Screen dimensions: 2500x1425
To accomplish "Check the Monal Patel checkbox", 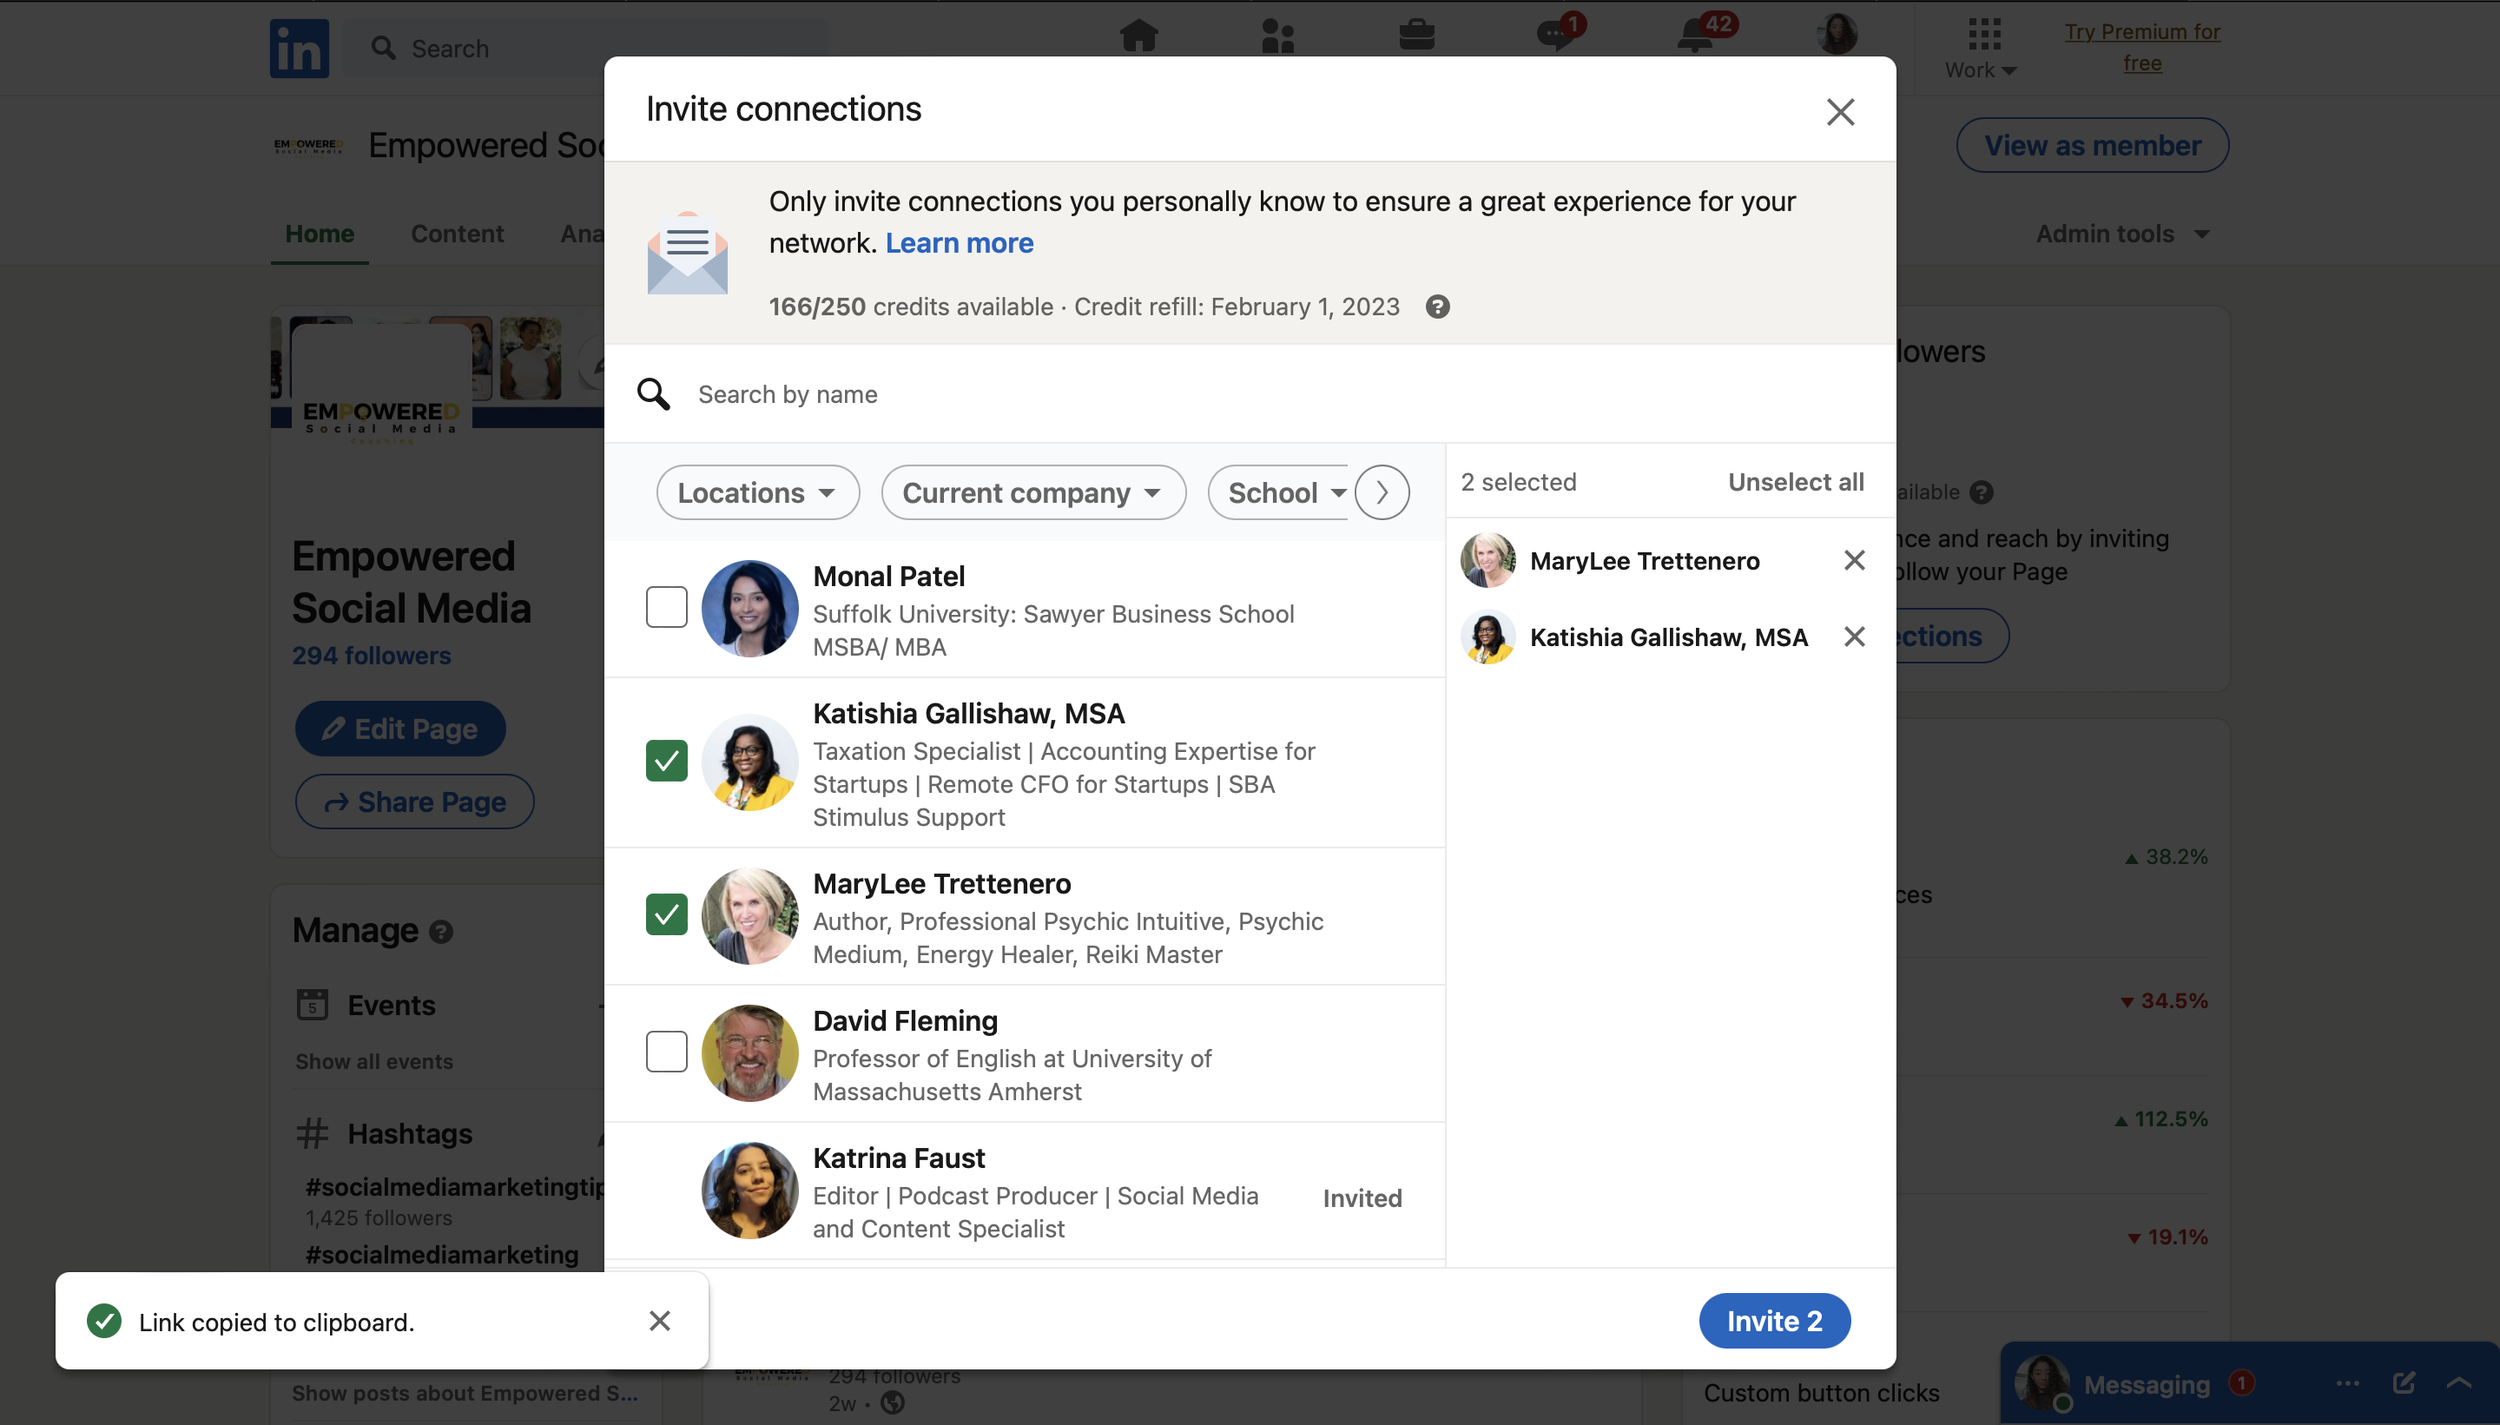I will click(x=666, y=607).
